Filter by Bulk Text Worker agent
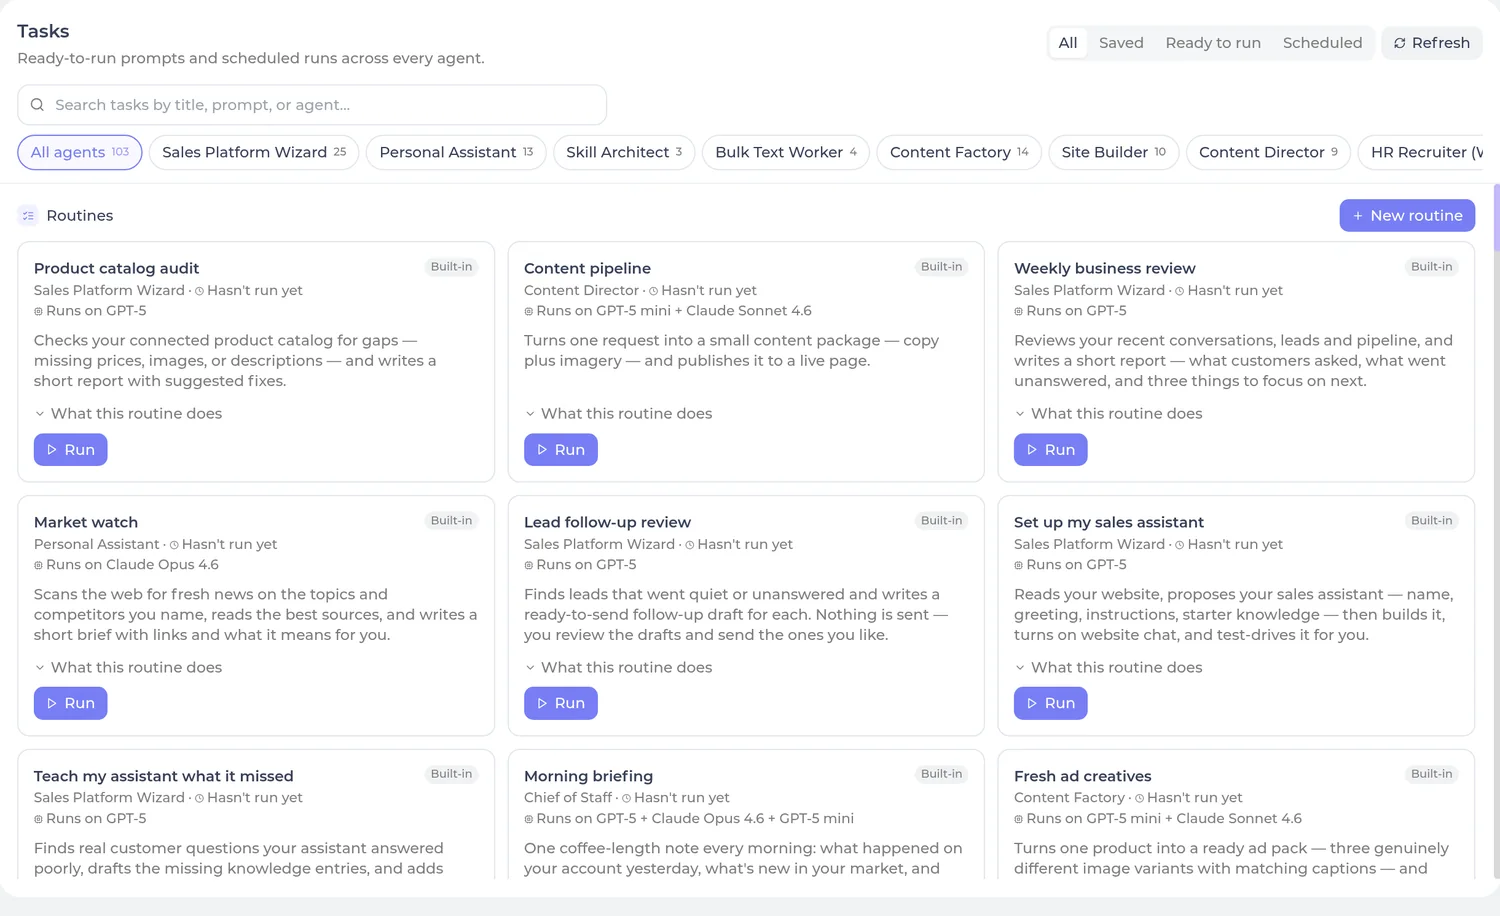Screen dimensions: 1500x916 click(786, 152)
